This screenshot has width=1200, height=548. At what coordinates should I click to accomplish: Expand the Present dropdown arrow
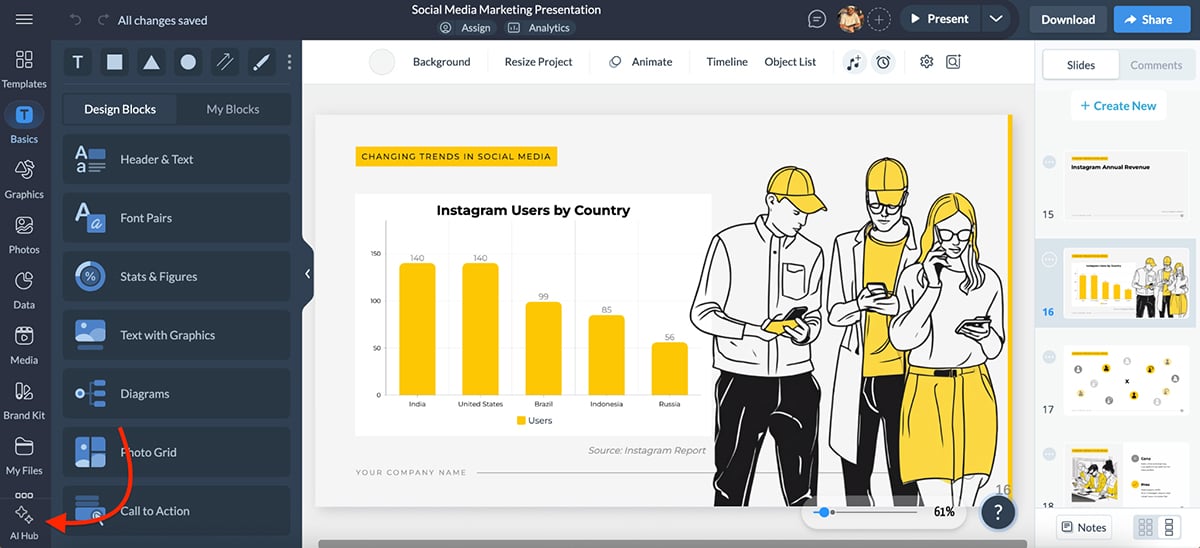pos(995,19)
